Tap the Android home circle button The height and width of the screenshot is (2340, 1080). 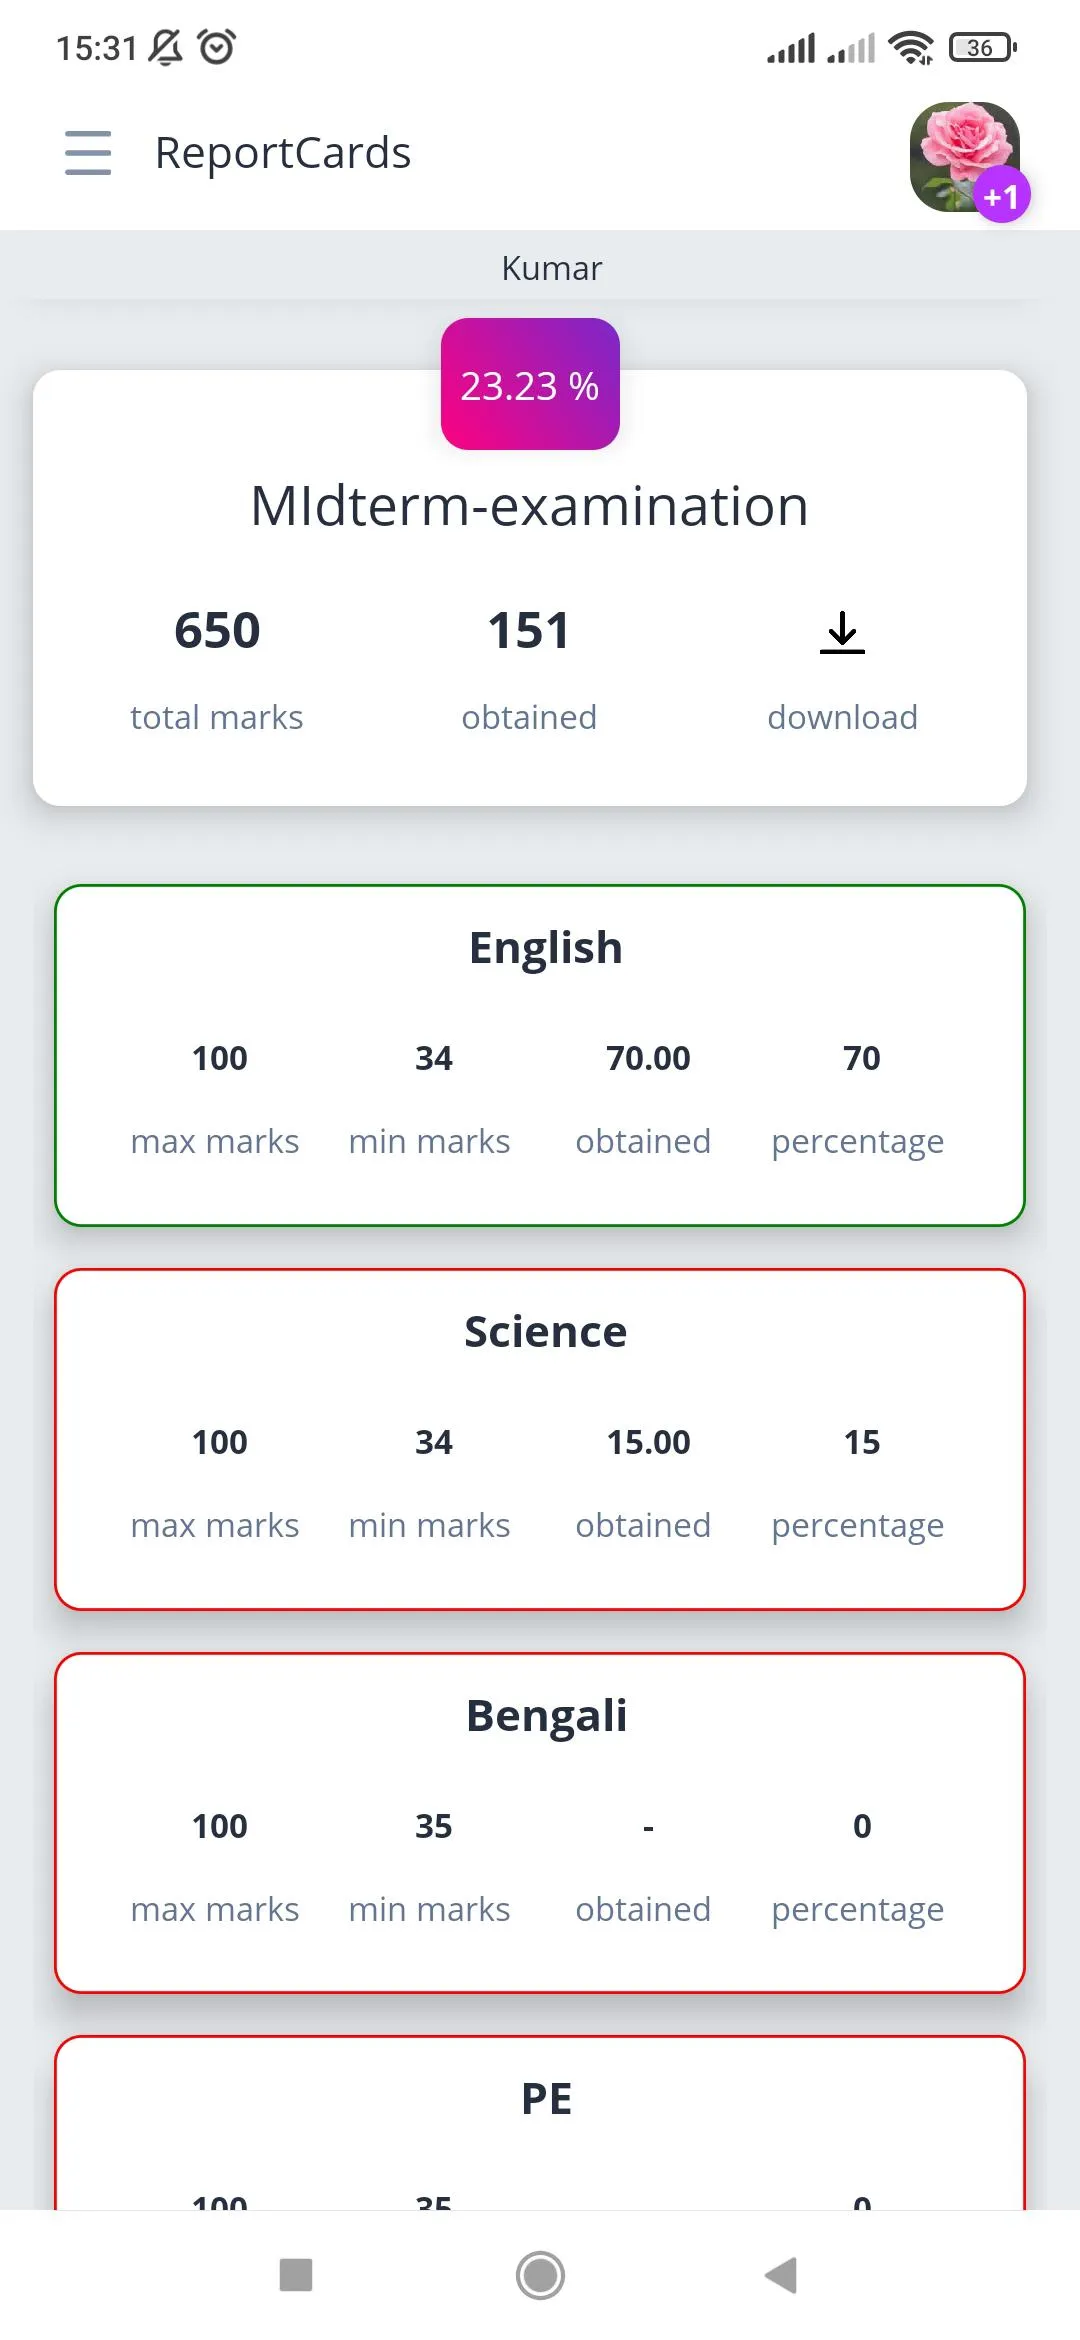pyautogui.click(x=540, y=2275)
